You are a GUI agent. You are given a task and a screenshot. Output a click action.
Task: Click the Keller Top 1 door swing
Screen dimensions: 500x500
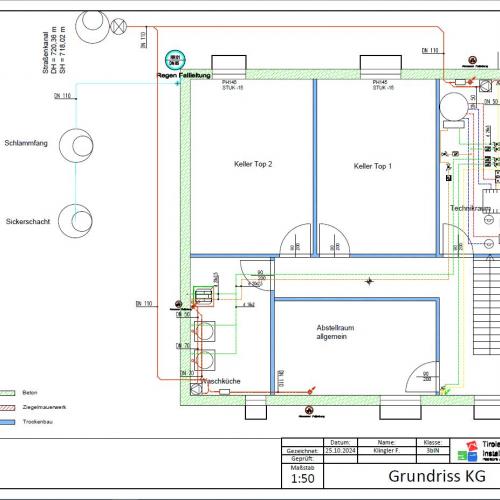tap(334, 240)
